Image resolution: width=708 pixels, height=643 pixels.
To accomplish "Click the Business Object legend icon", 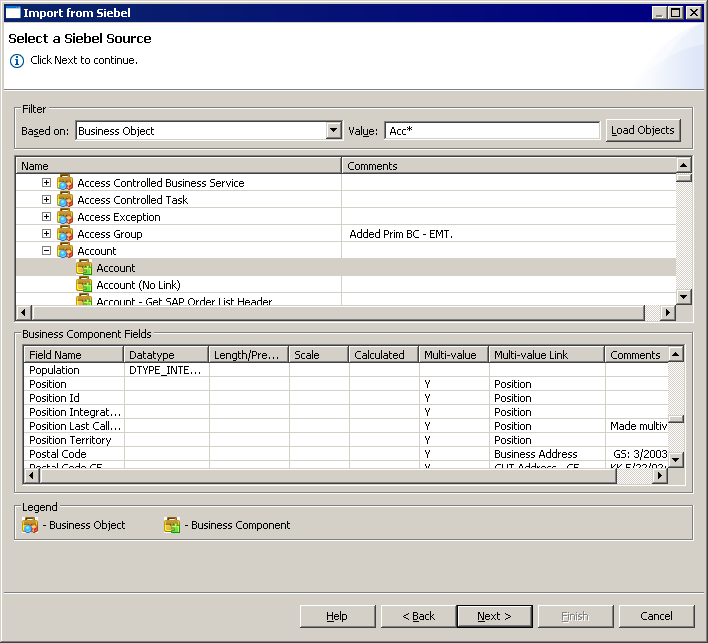I will [x=30, y=525].
